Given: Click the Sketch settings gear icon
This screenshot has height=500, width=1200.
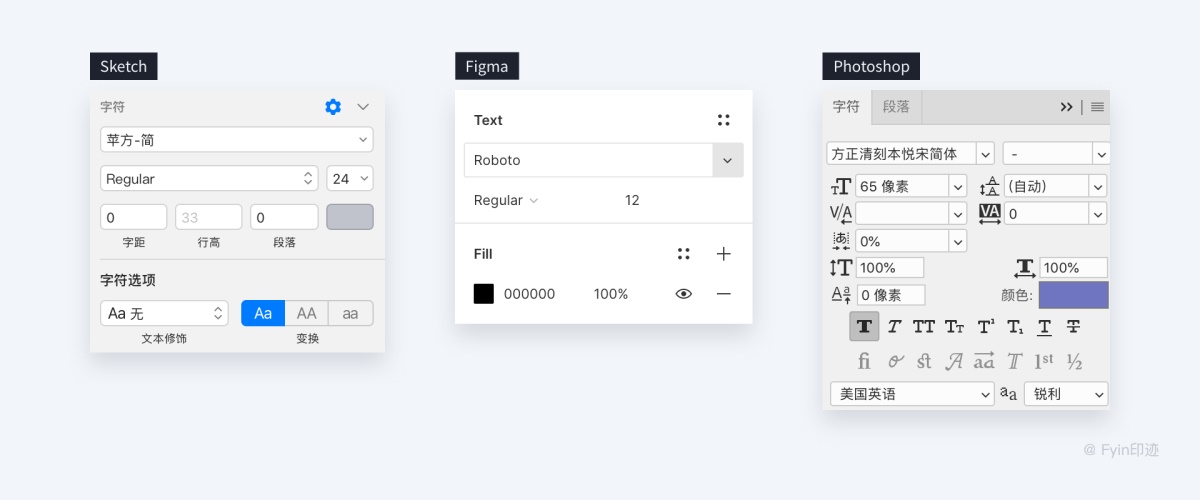Looking at the screenshot, I should click(x=333, y=107).
